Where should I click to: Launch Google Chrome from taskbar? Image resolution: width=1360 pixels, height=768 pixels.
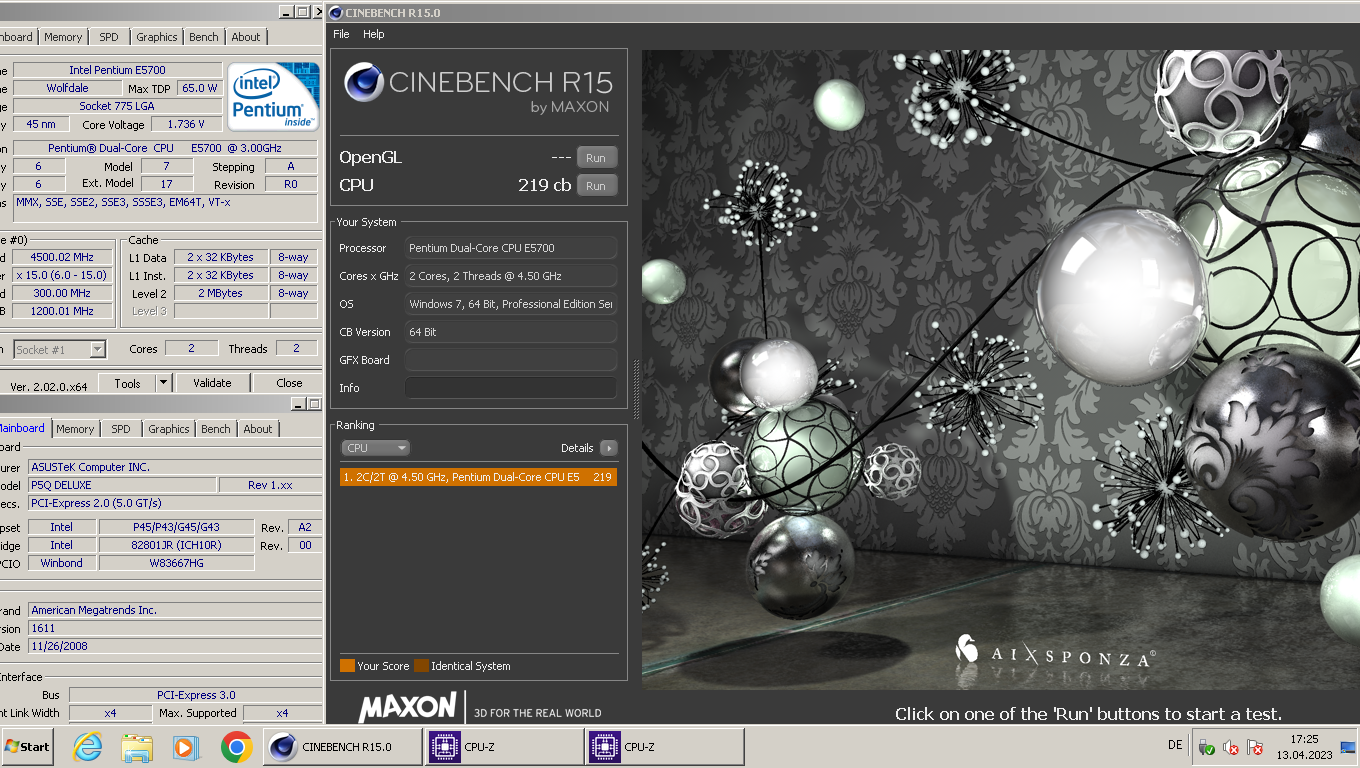pyautogui.click(x=236, y=747)
